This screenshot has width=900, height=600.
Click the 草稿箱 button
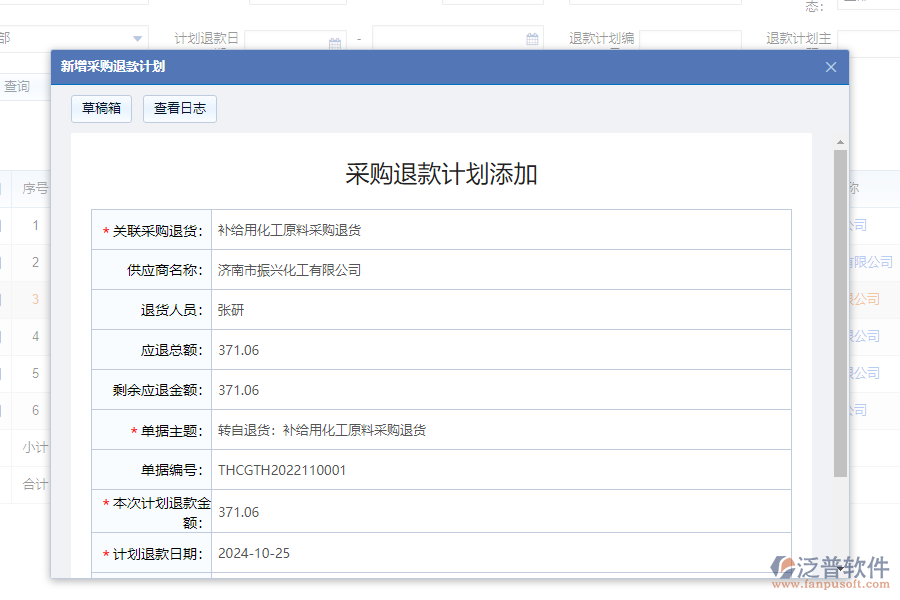click(x=100, y=108)
